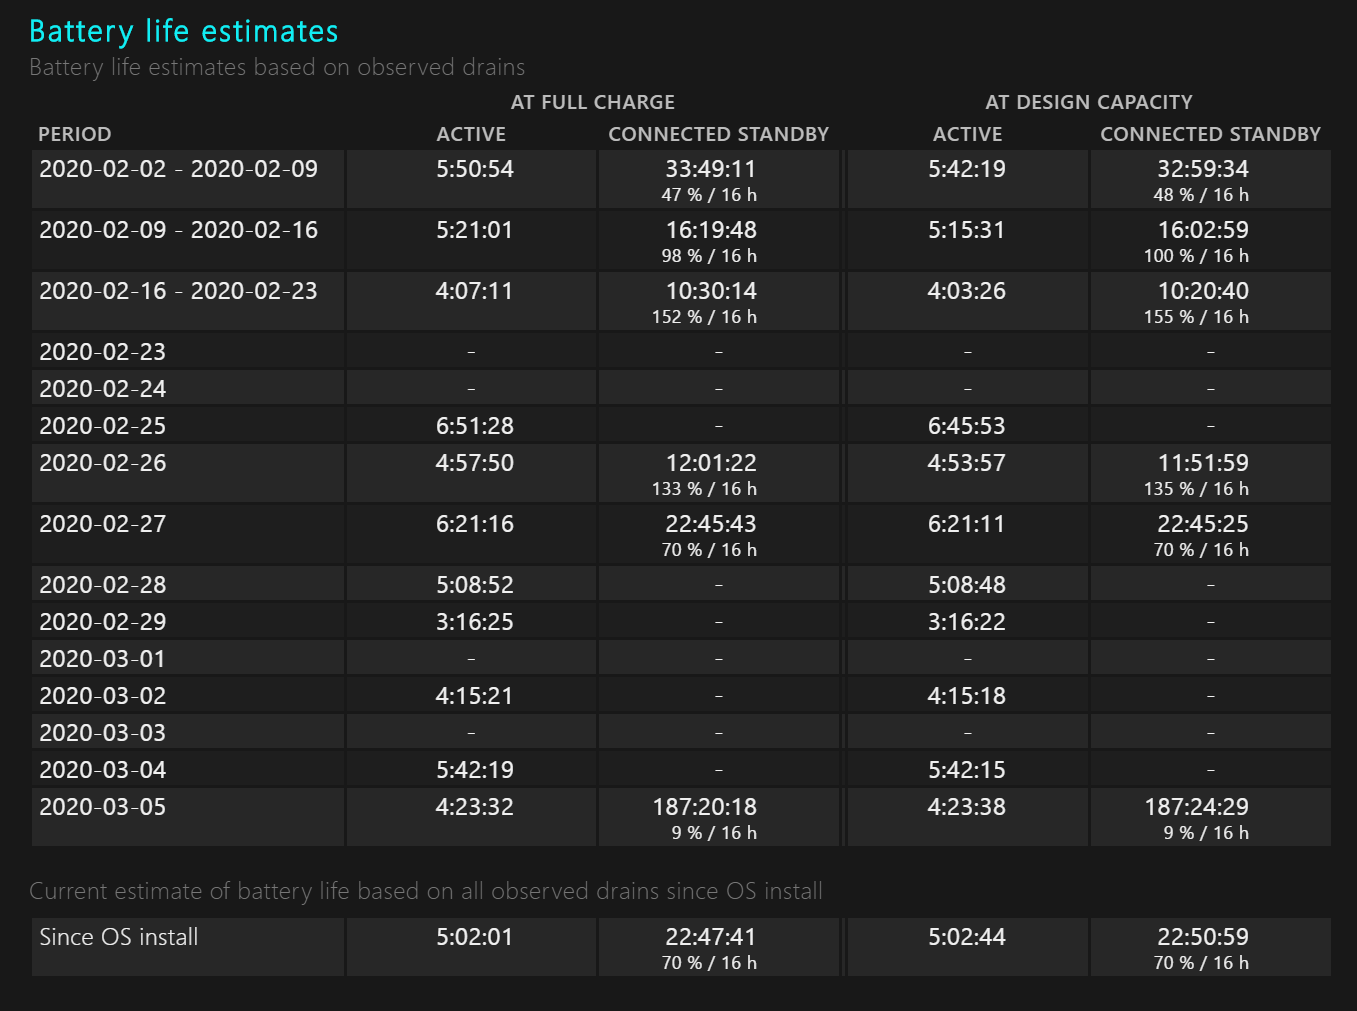This screenshot has height=1011, width=1357.
Task: Select the active time "6:45:53"
Action: point(967,426)
